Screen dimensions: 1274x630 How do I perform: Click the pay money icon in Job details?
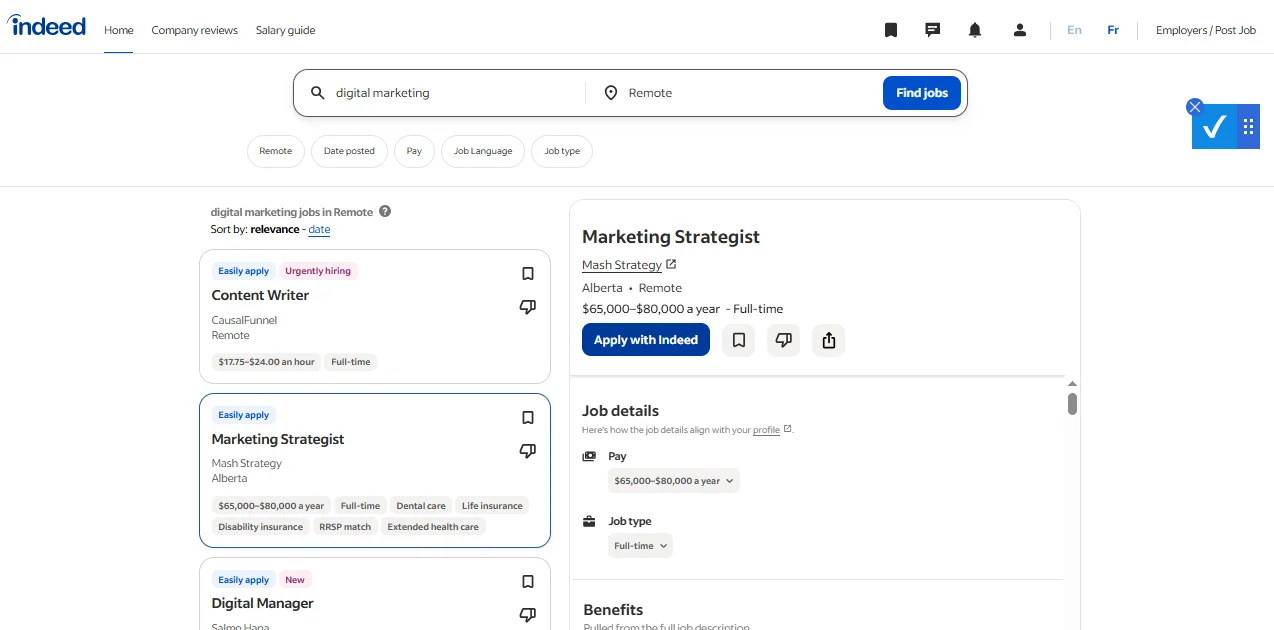pyautogui.click(x=589, y=456)
